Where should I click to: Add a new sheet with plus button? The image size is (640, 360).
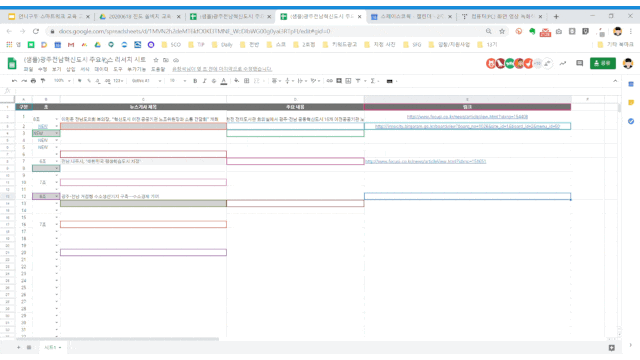coord(18,347)
